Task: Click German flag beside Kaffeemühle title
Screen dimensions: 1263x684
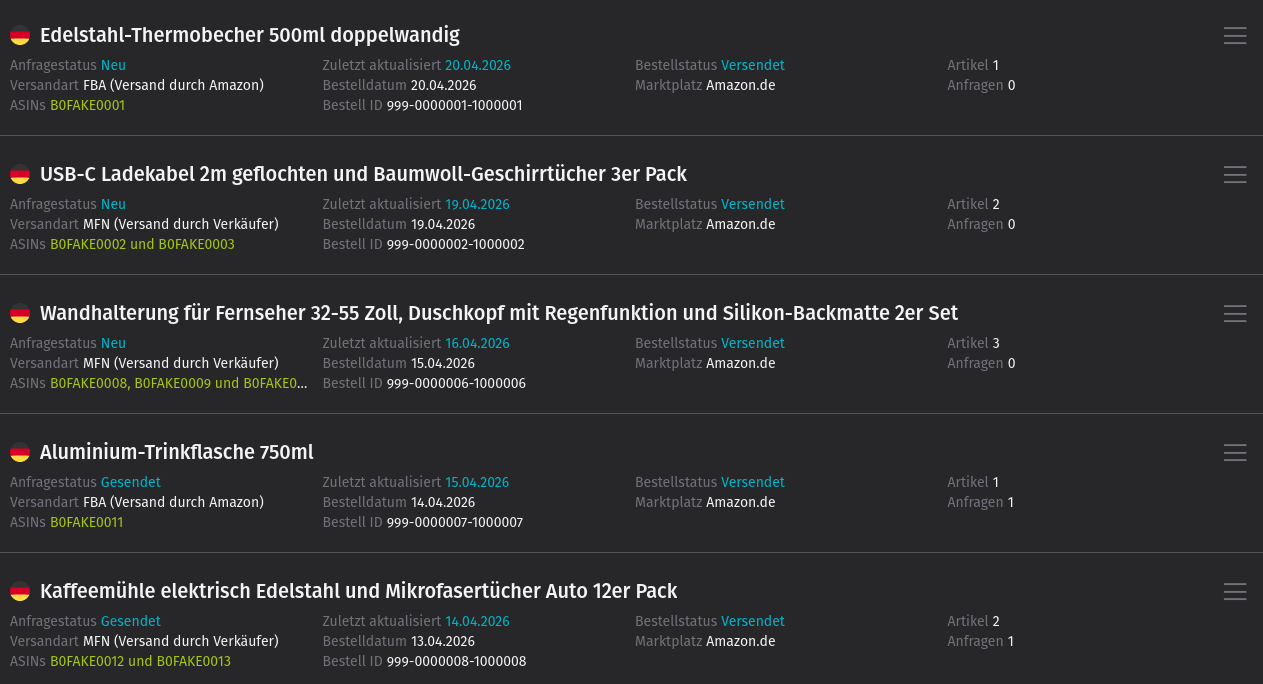Action: (x=20, y=592)
